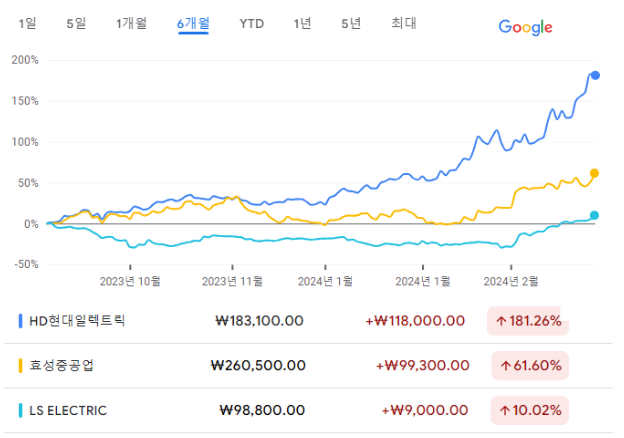The width and height of the screenshot is (624, 438).
Task: Click the cyan color bar beside LS ELECTRIC
Action: pyautogui.click(x=21, y=410)
